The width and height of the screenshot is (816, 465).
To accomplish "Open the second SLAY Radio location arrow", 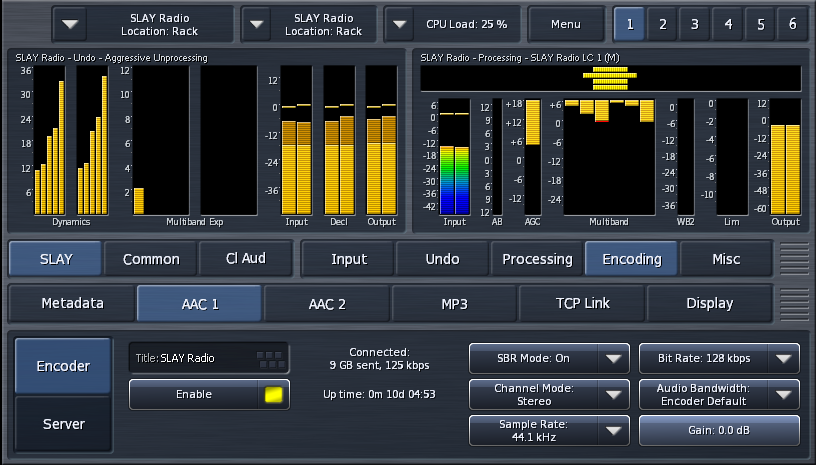I will (x=258, y=23).
